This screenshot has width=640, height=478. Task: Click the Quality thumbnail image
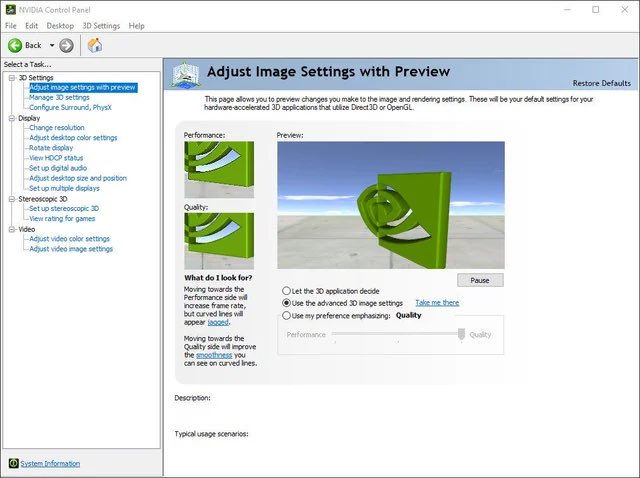coord(219,241)
